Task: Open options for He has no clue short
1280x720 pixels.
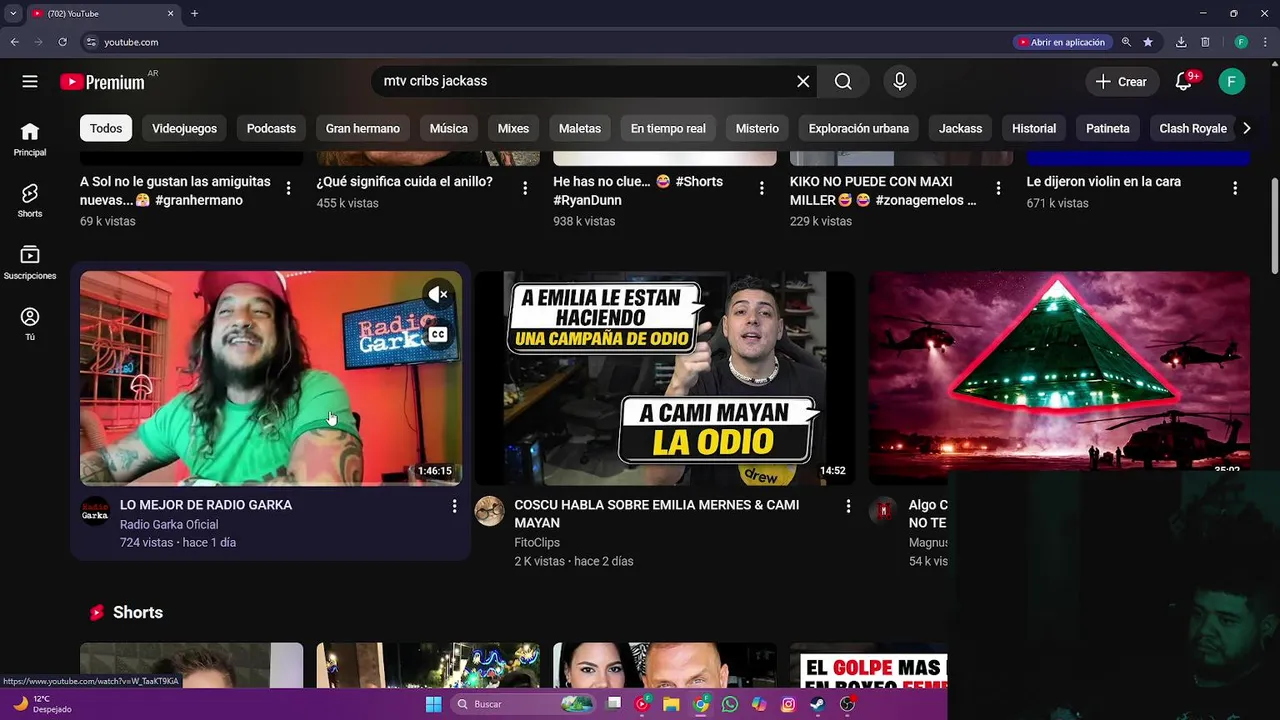Action: (761, 188)
